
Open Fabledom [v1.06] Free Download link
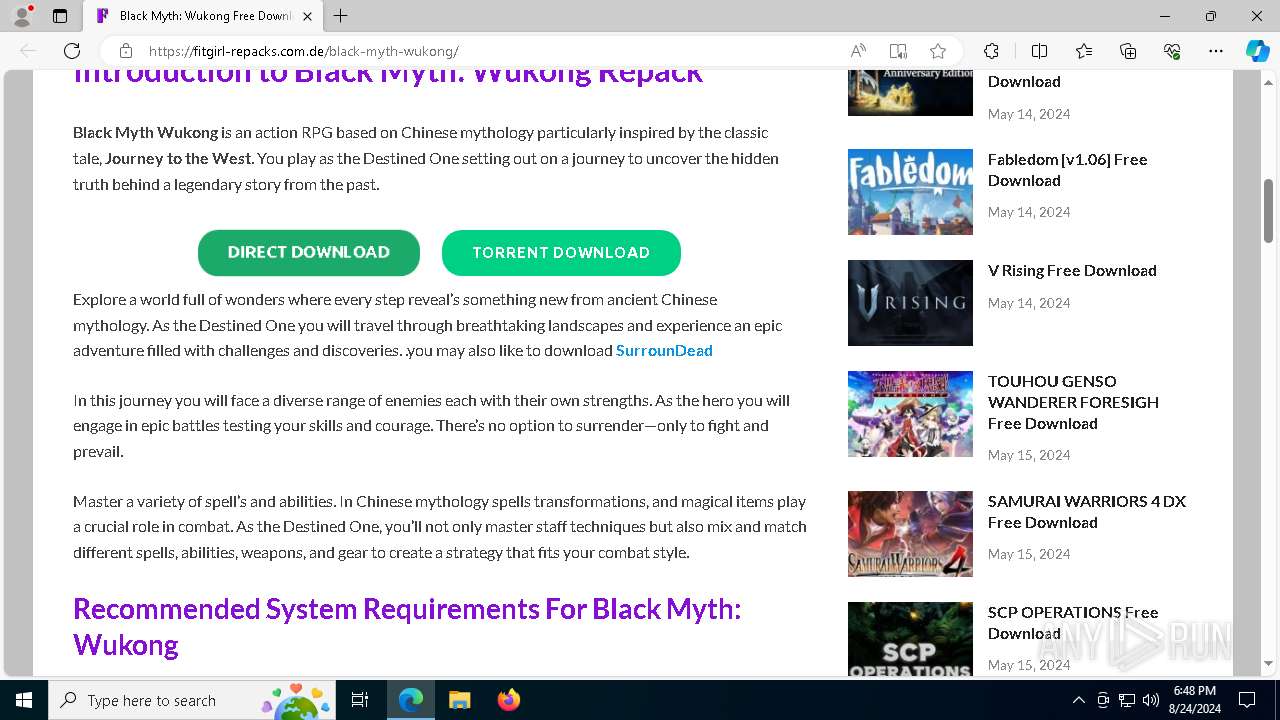tap(1067, 170)
